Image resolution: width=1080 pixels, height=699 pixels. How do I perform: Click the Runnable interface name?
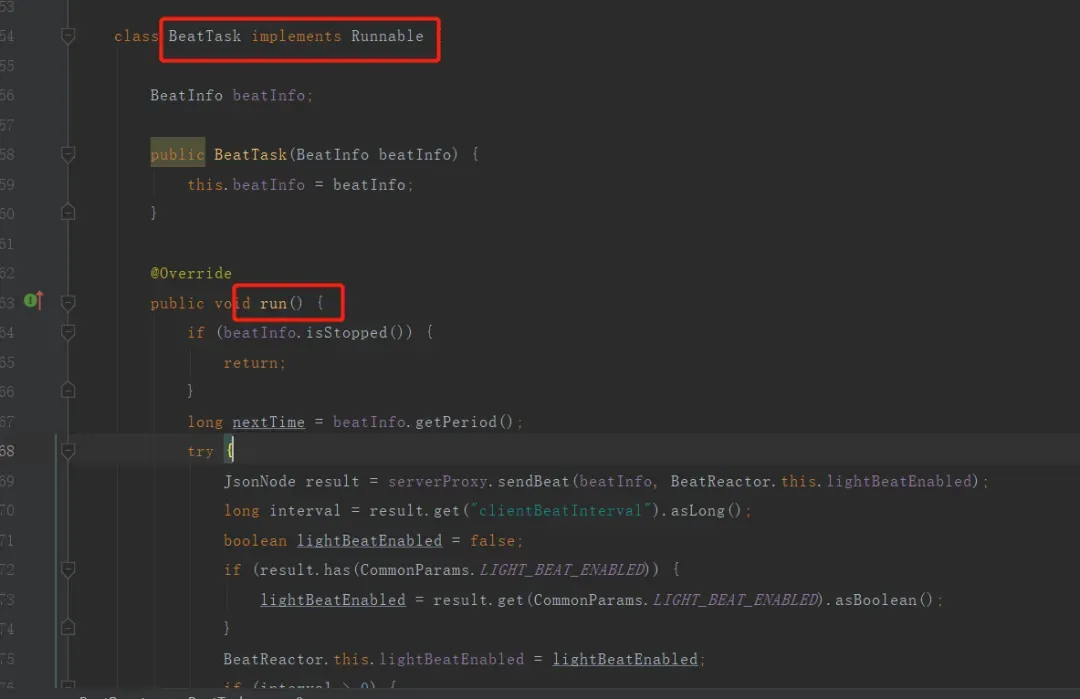[x=387, y=36]
